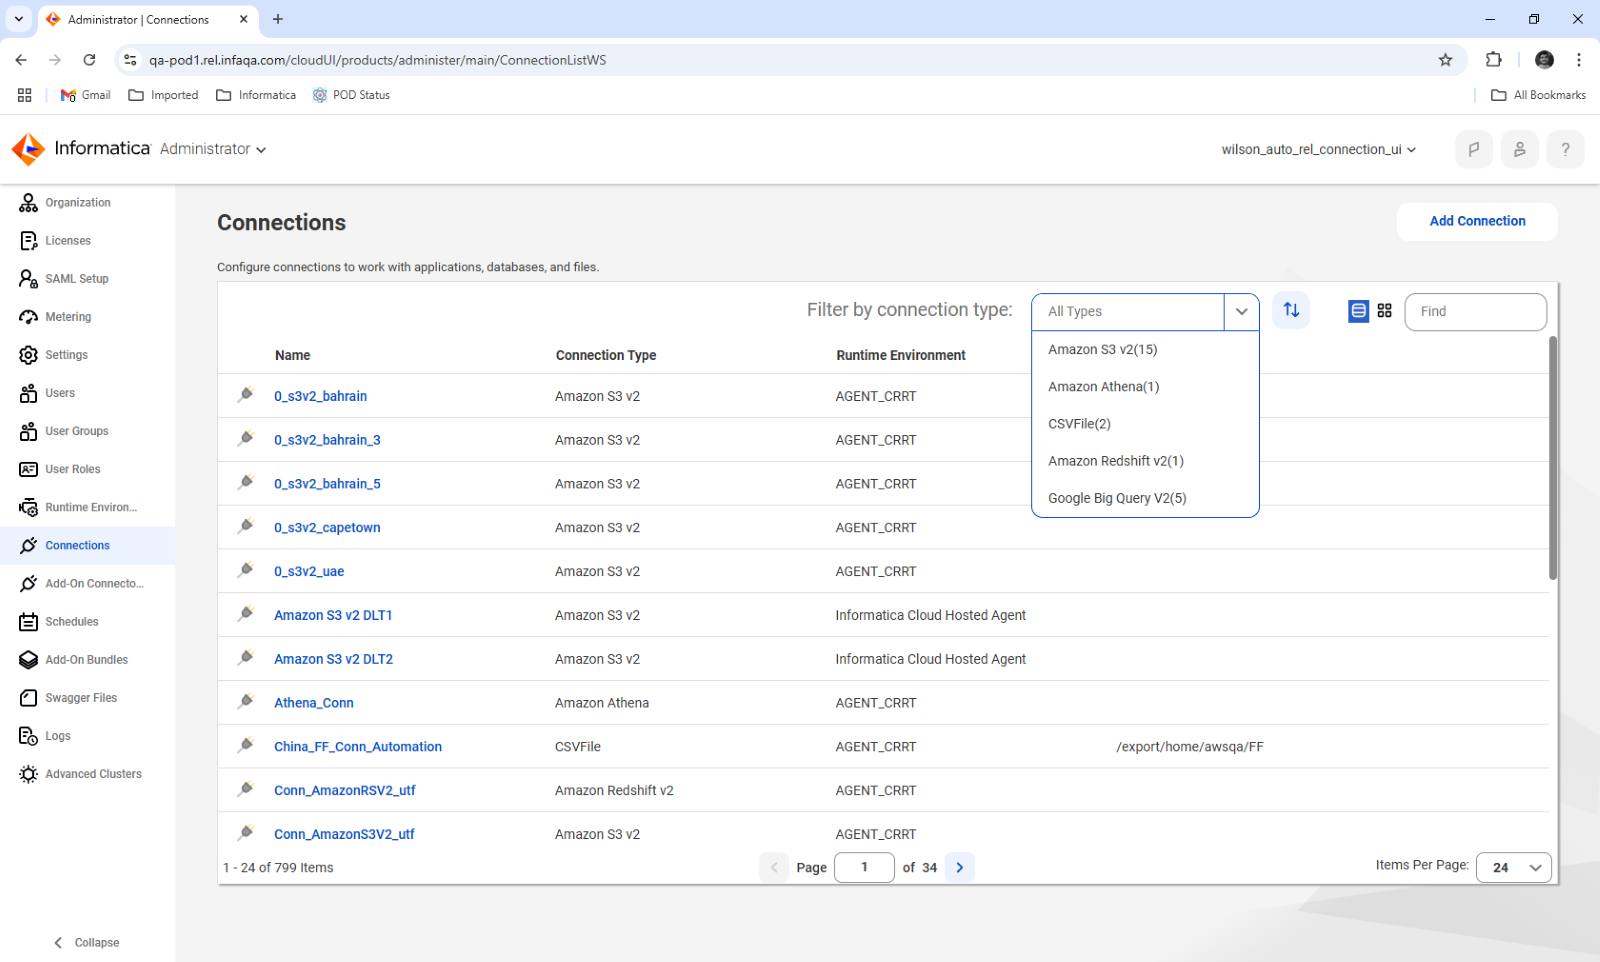
Task: Choose Amazon Redshift v2(1) filter option
Action: tap(1145, 461)
